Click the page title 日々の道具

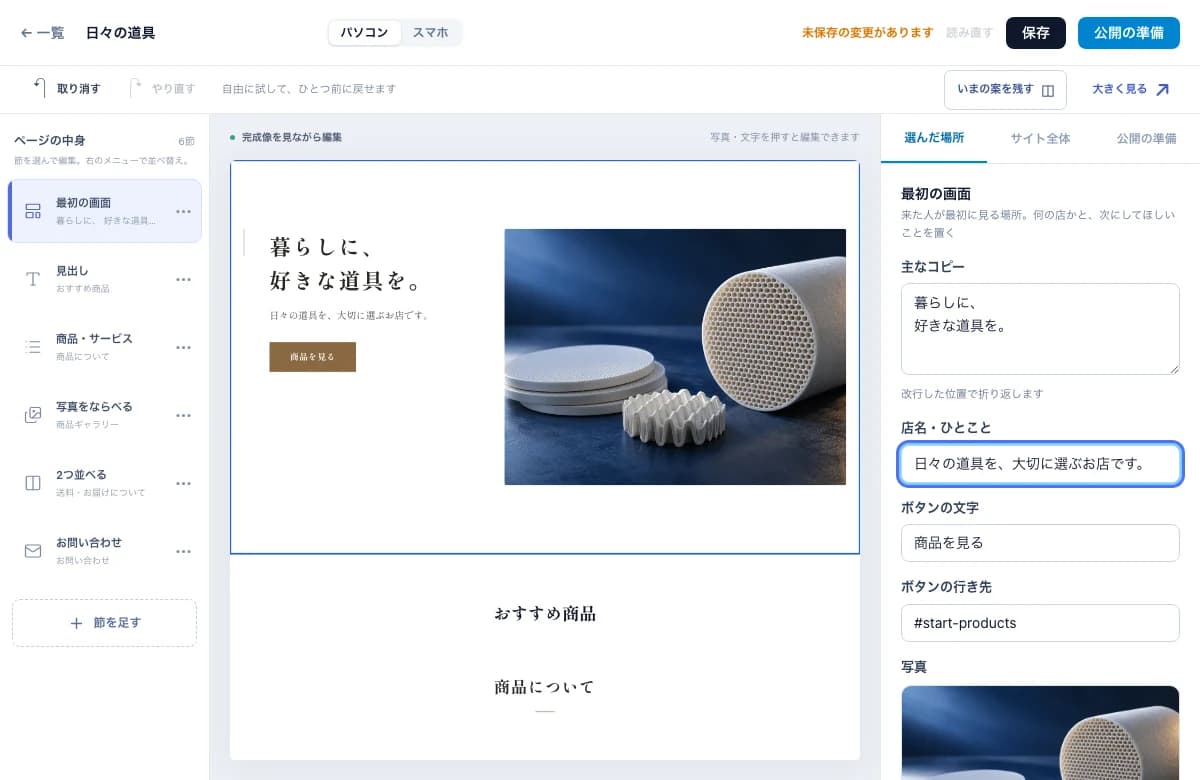point(120,33)
